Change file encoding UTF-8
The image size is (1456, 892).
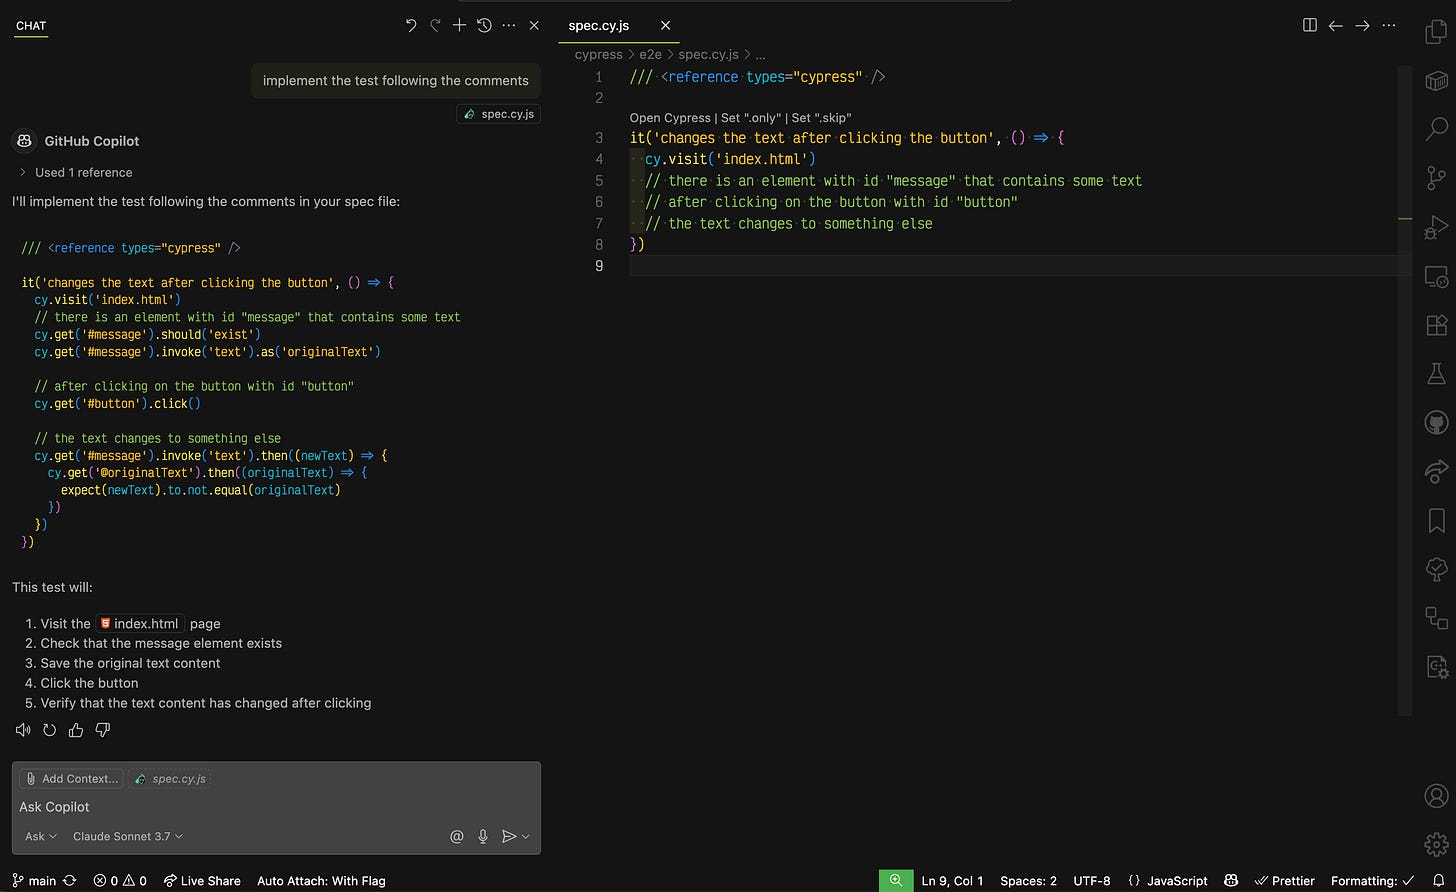coord(1092,881)
